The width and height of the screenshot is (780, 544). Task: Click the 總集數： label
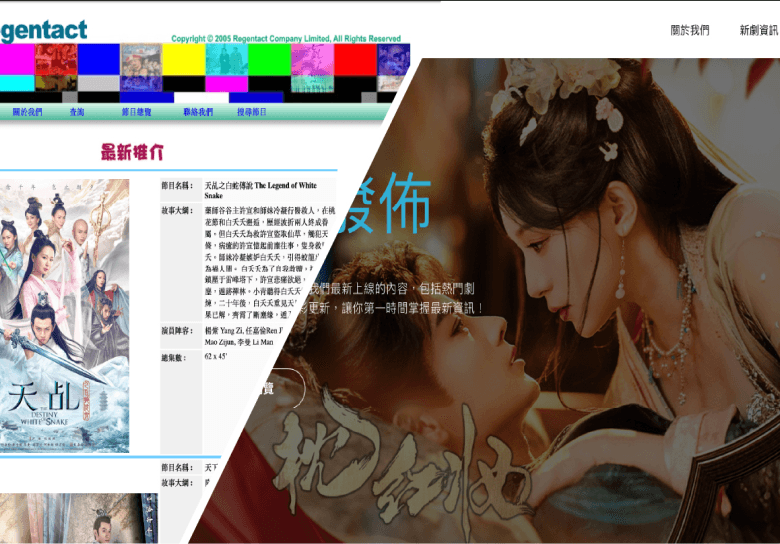pyautogui.click(x=174, y=358)
